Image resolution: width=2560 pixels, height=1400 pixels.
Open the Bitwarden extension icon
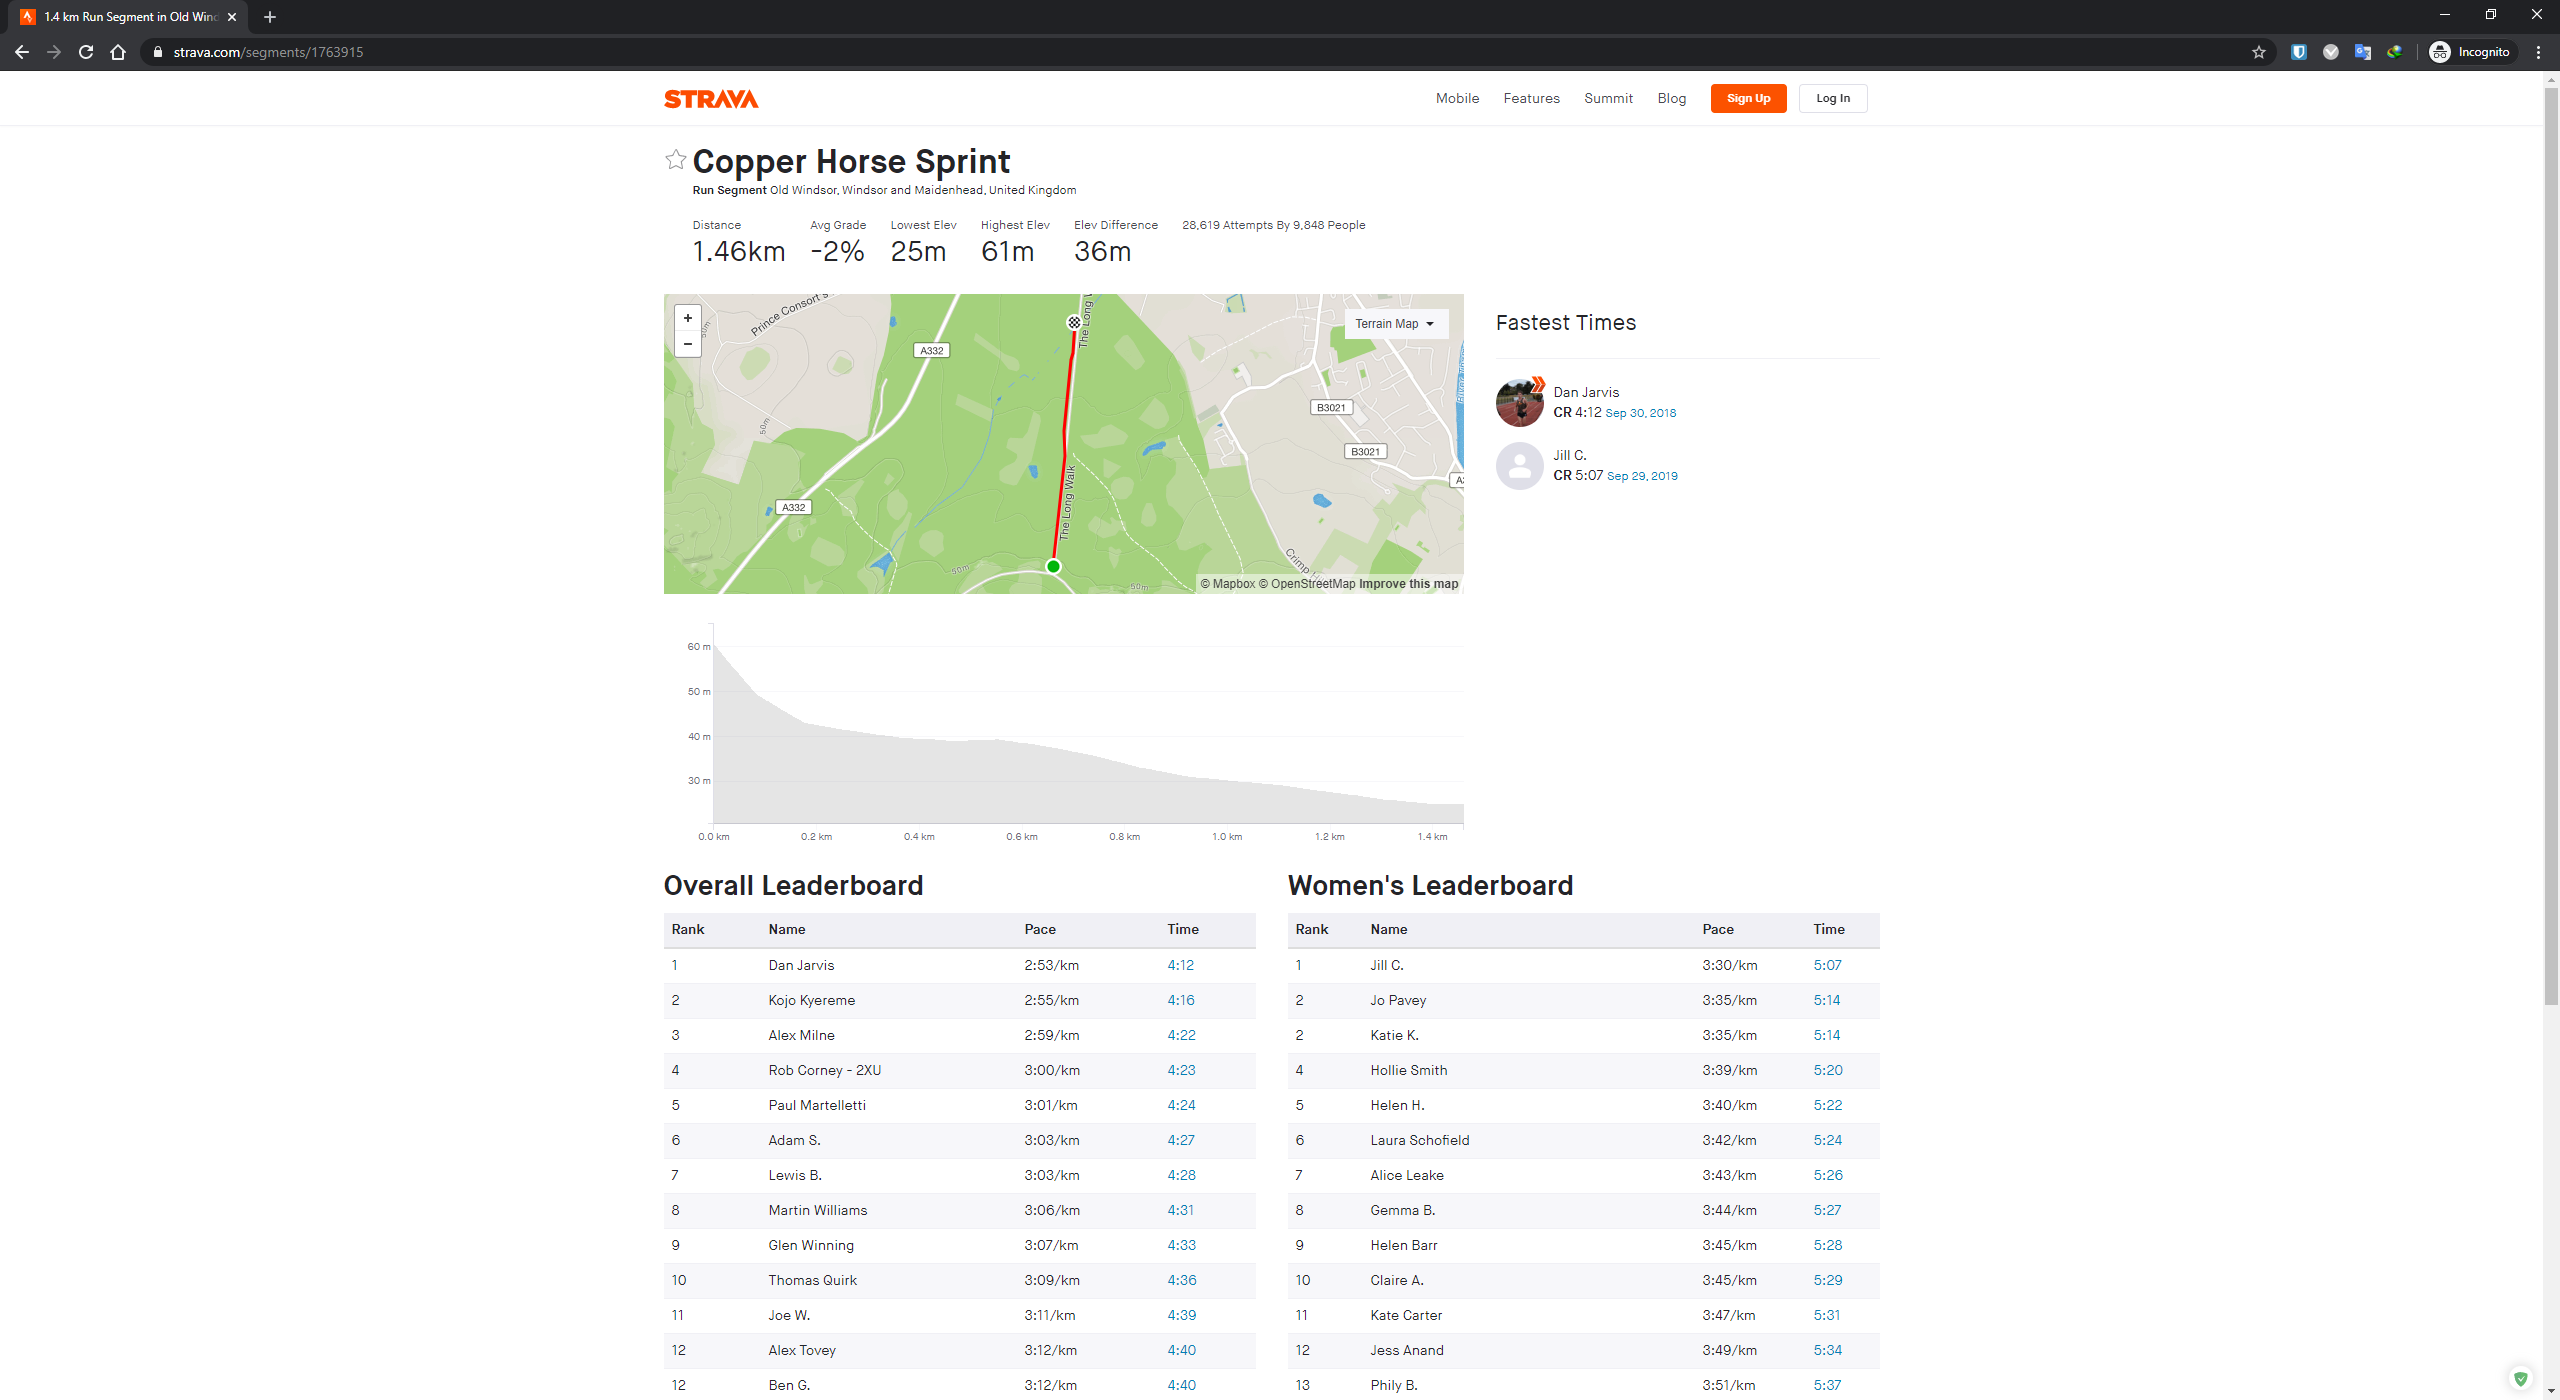[2298, 52]
